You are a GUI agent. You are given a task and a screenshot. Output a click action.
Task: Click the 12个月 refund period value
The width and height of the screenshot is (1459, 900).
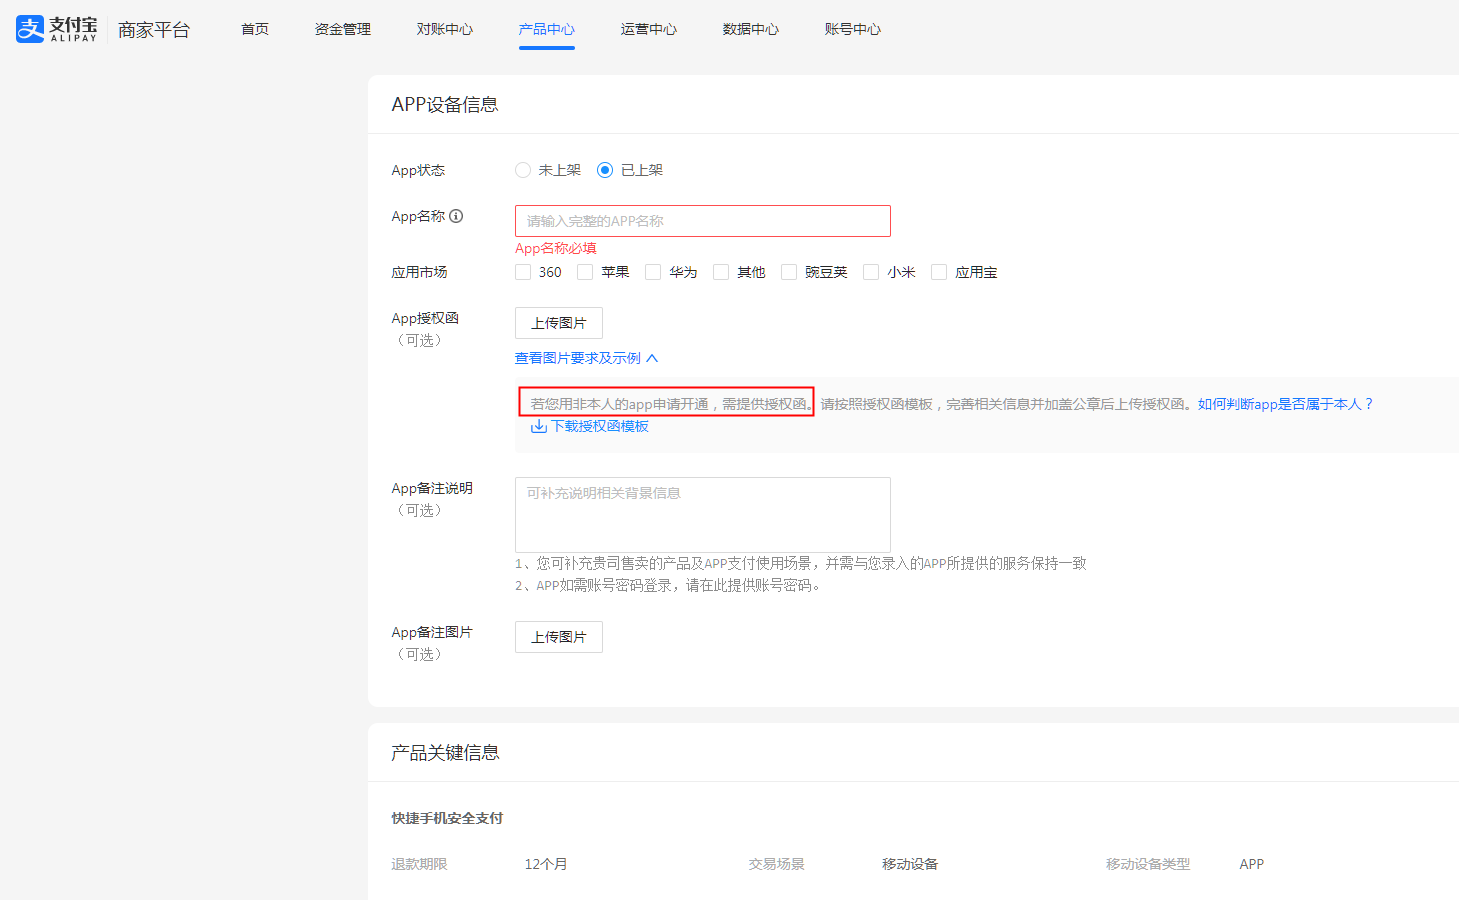click(x=546, y=864)
